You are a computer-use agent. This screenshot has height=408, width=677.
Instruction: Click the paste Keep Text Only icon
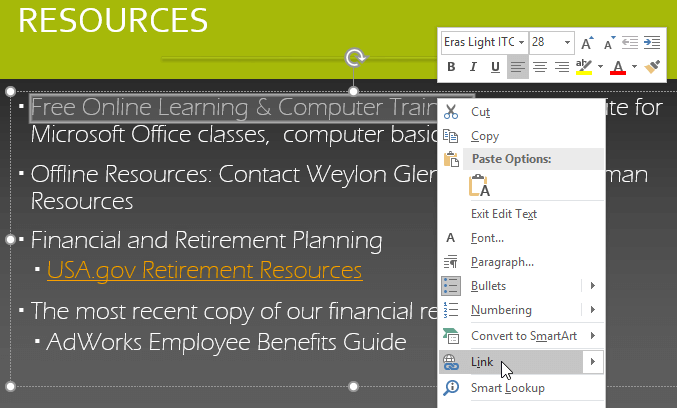[479, 186]
